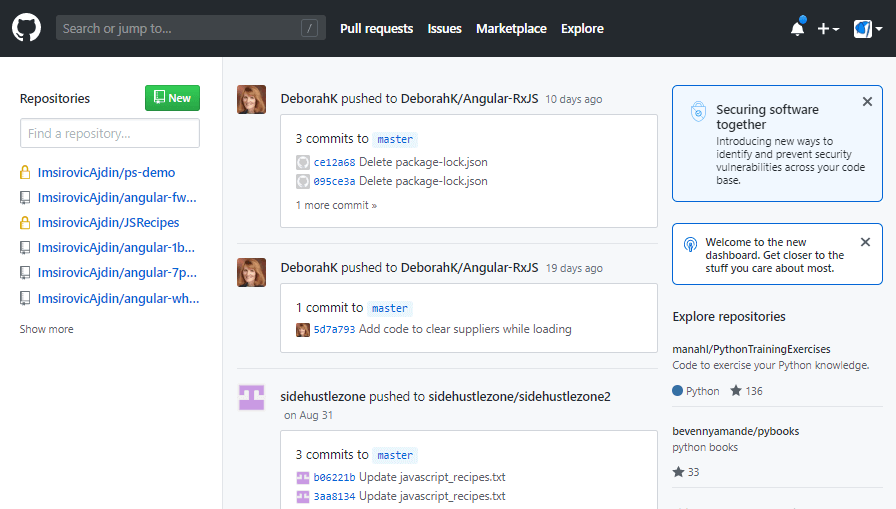Open the sidehustlezone purple identicon avatar
This screenshot has width=896, height=509.
point(251,397)
